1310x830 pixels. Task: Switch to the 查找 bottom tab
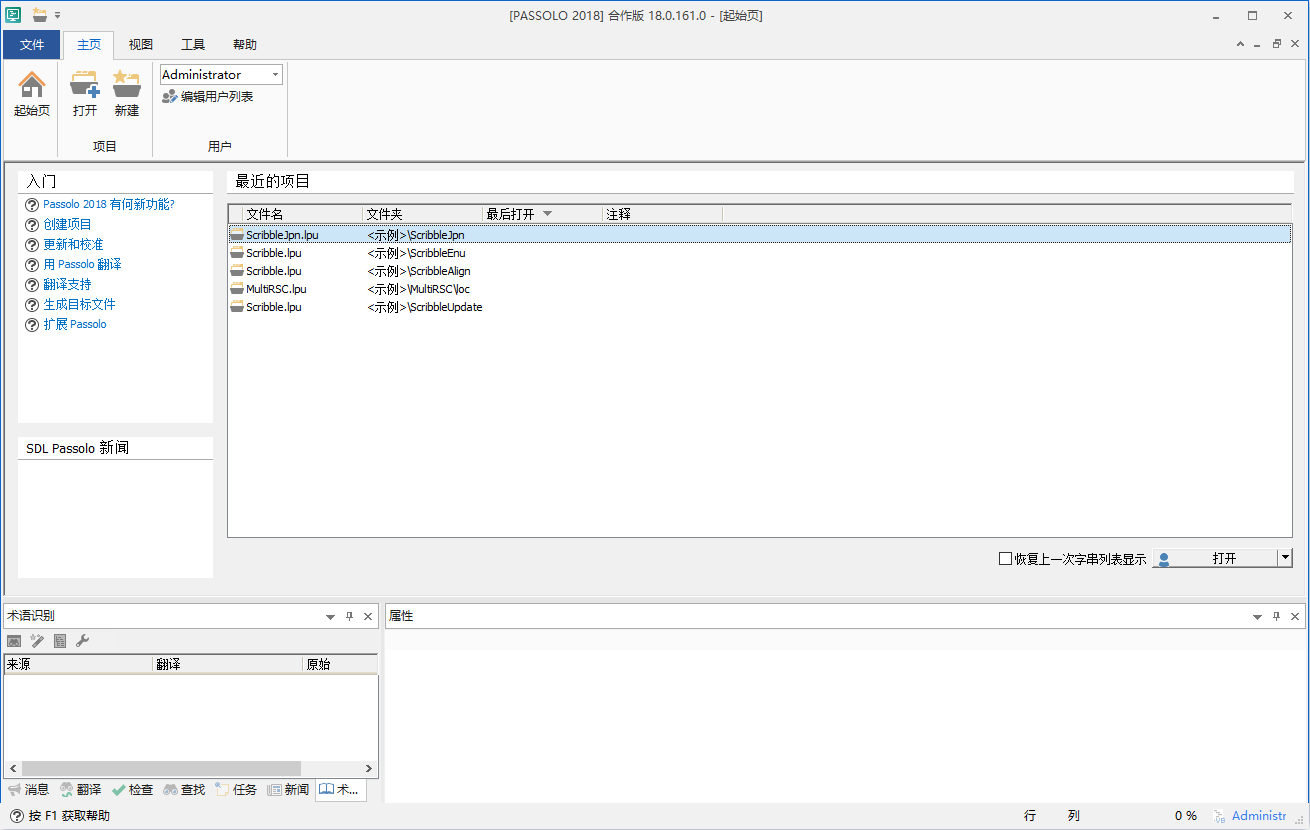pyautogui.click(x=184, y=790)
